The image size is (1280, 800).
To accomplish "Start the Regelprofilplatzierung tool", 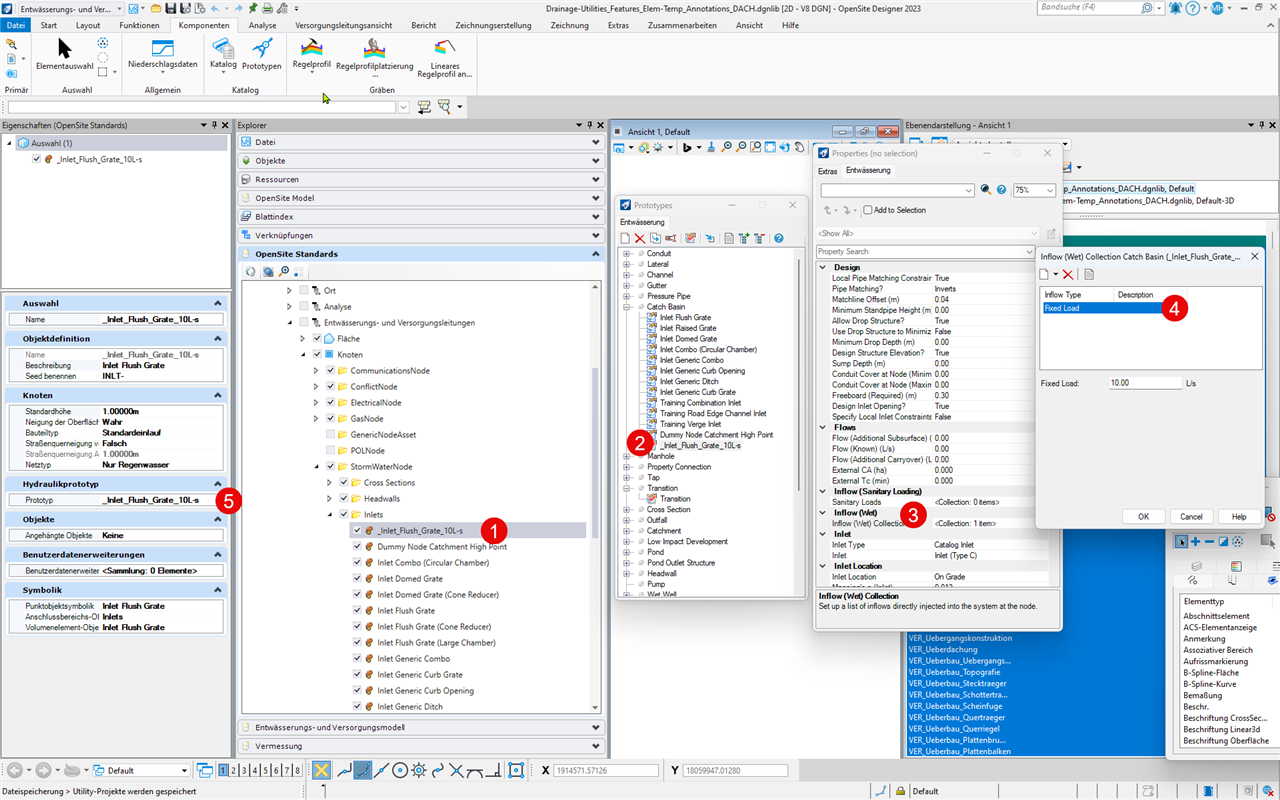I will coord(375,57).
